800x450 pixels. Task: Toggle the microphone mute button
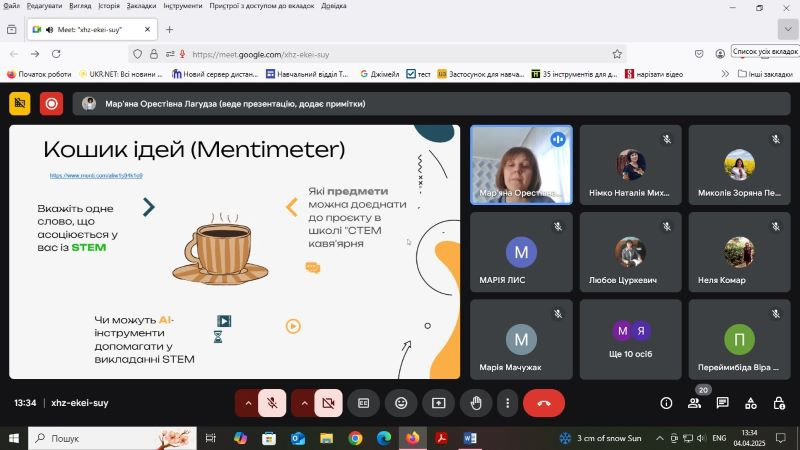272,403
